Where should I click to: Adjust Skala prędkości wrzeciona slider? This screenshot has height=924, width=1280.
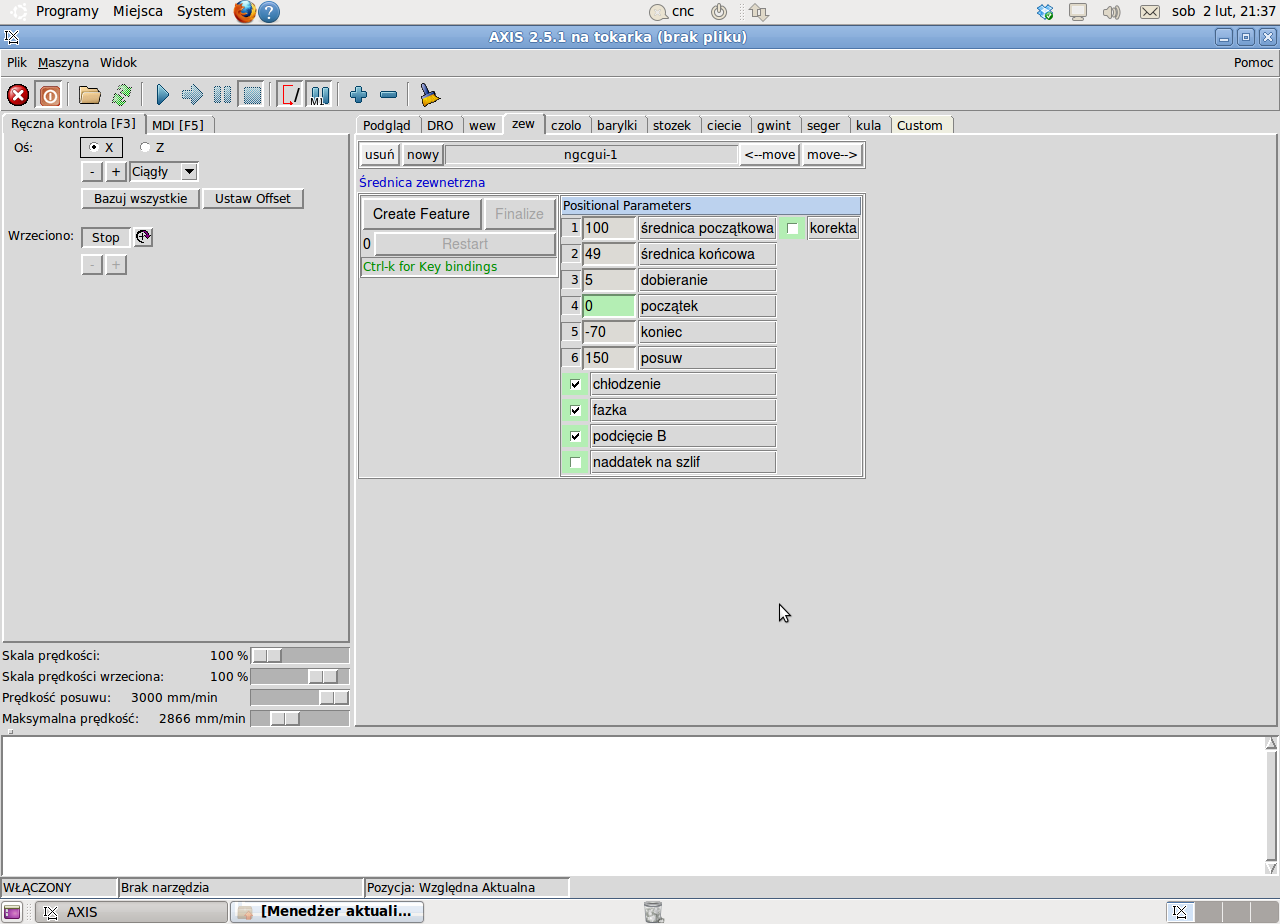pyautogui.click(x=300, y=677)
